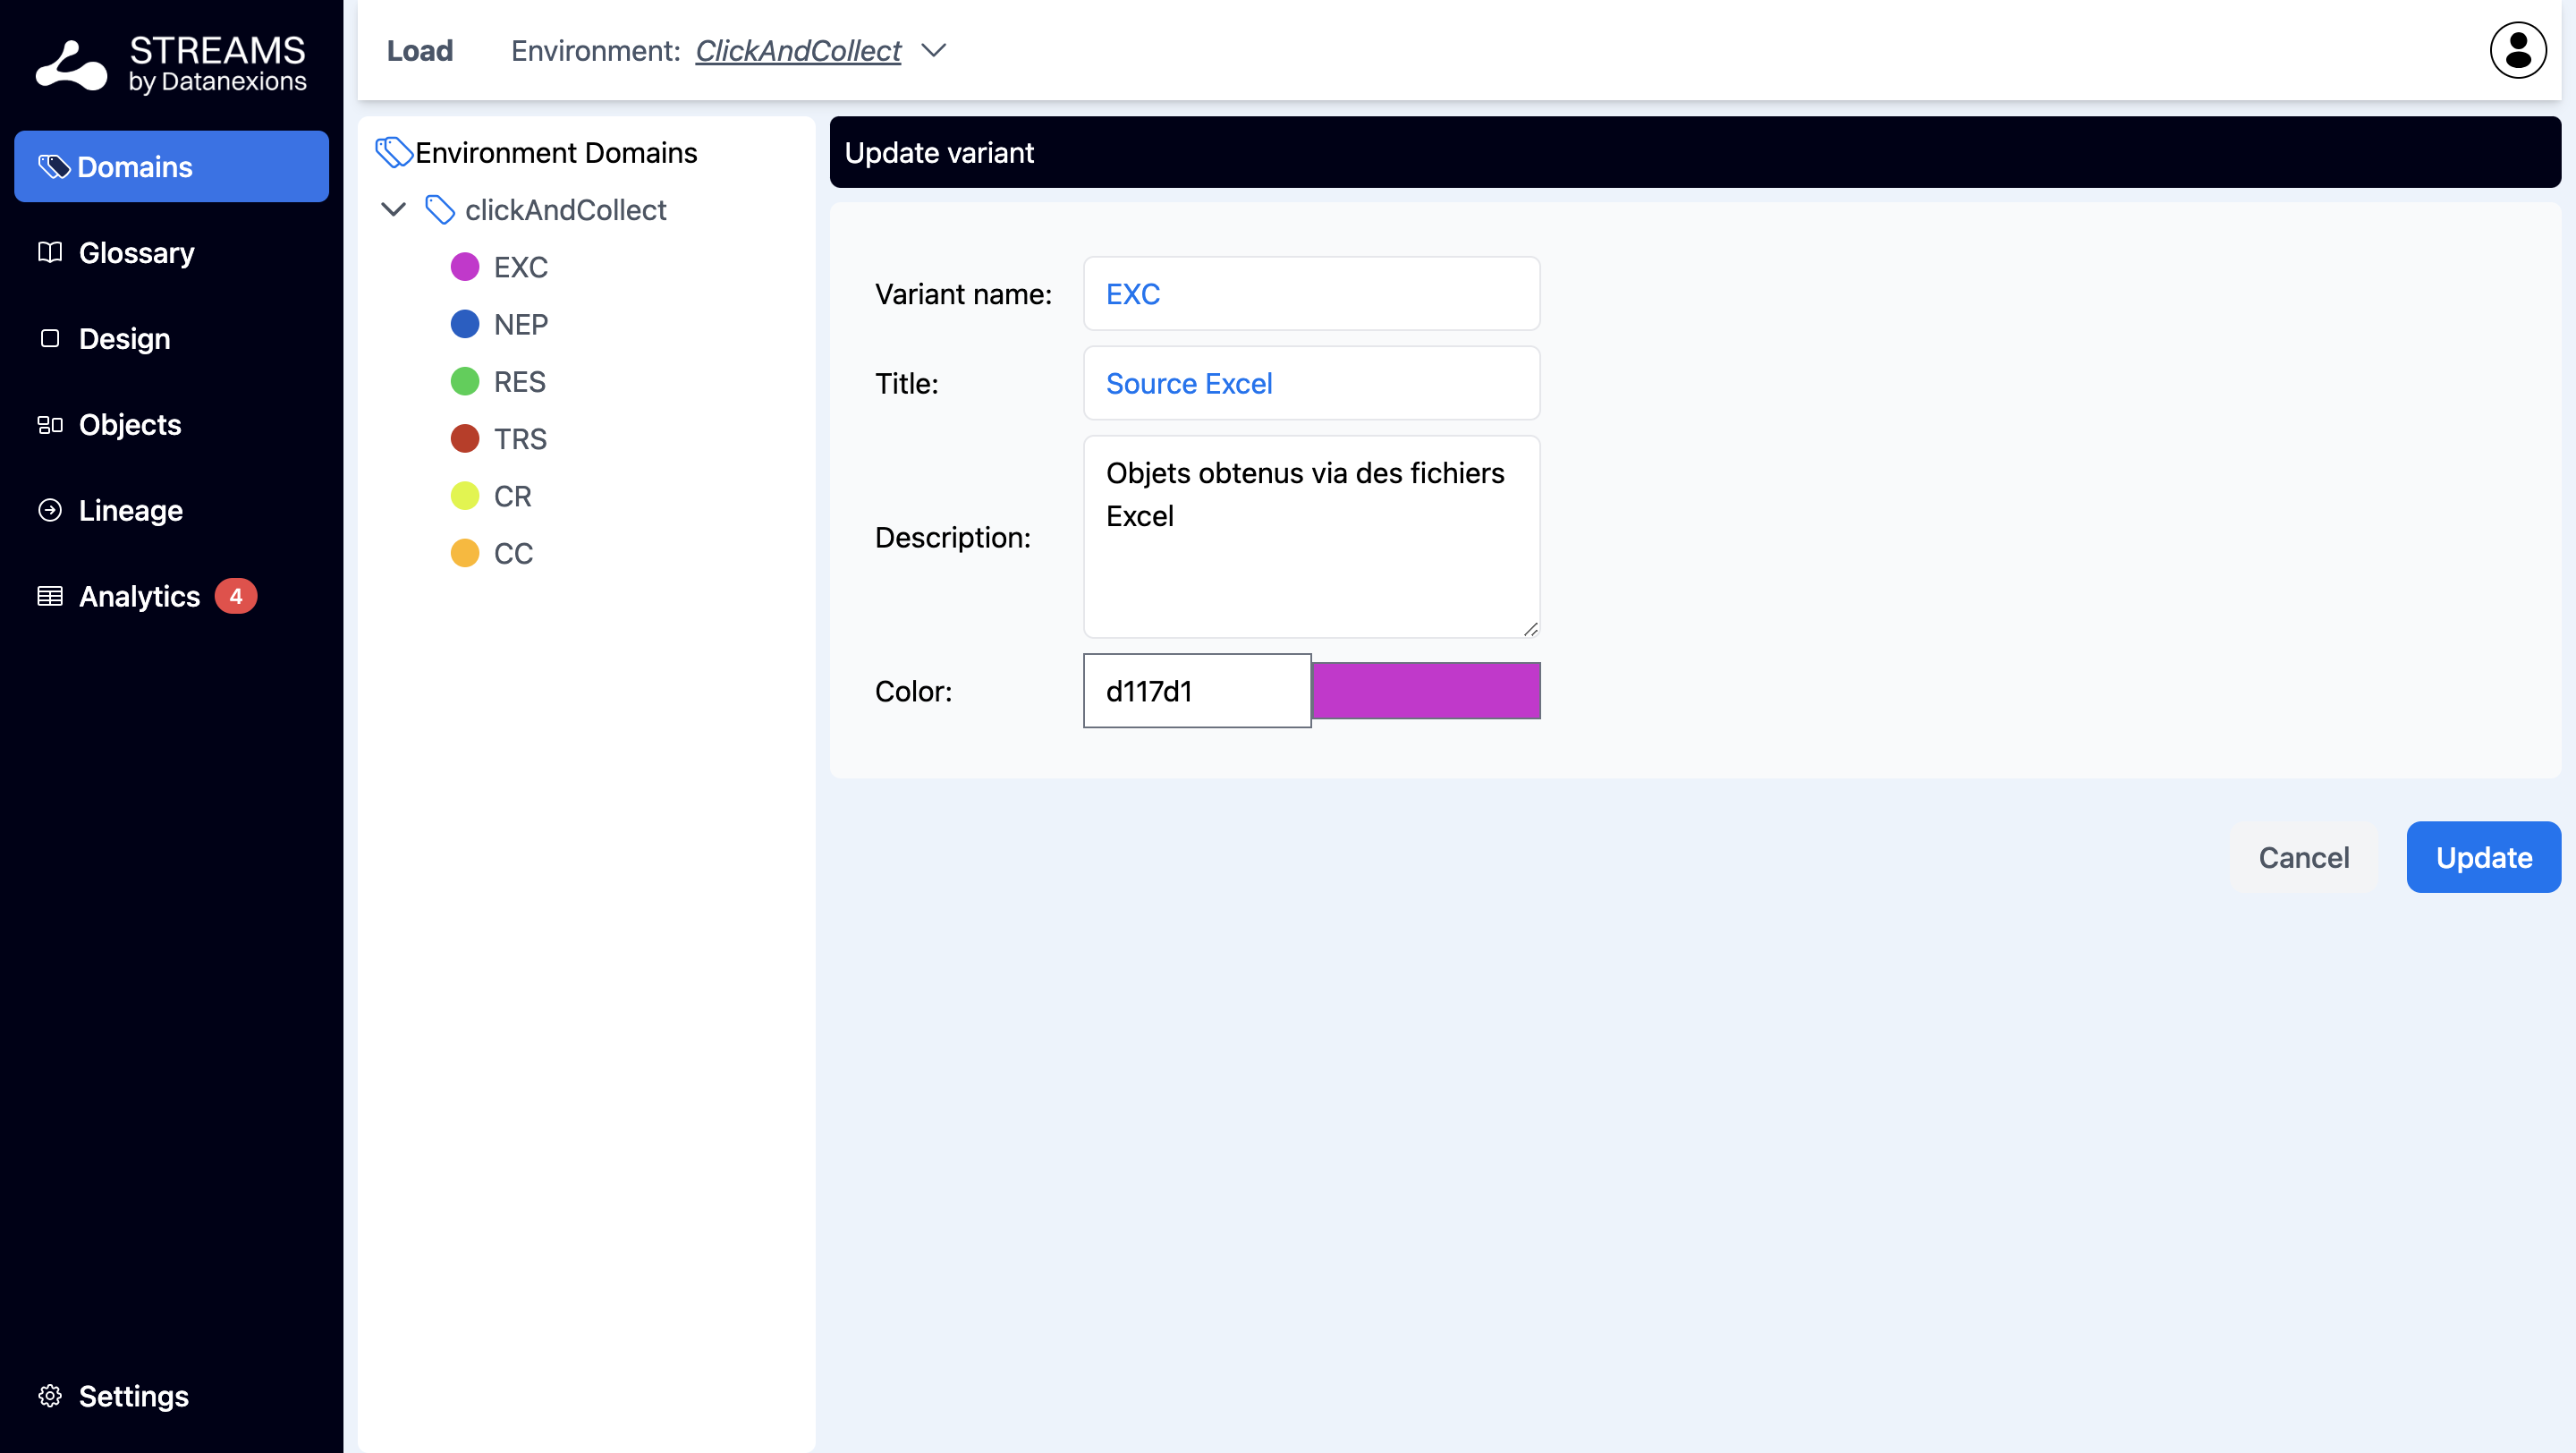Cancel the variant update

2303,857
